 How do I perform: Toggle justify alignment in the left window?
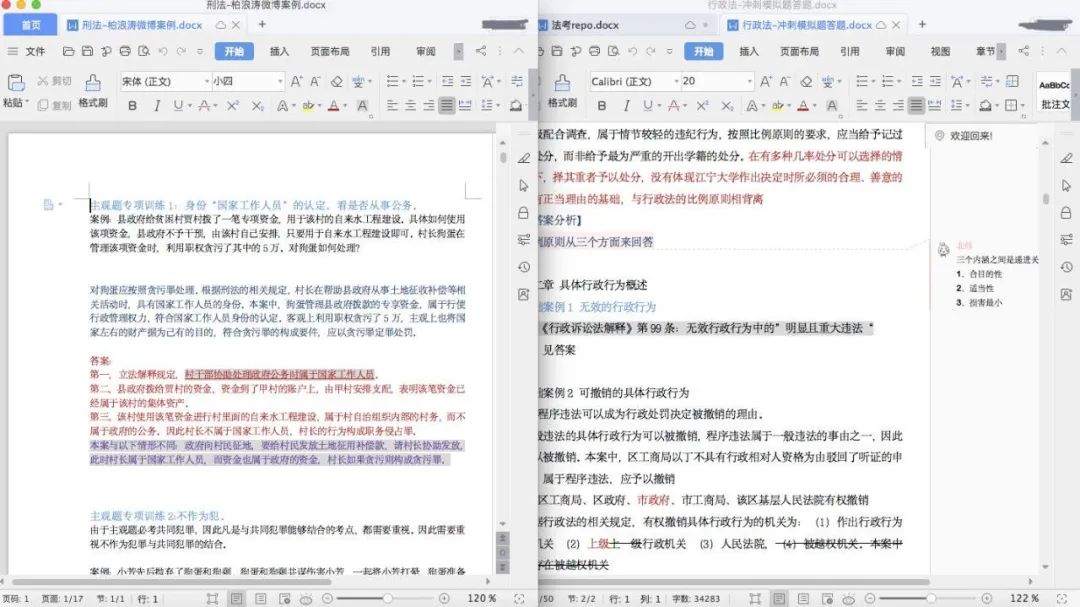[446, 105]
